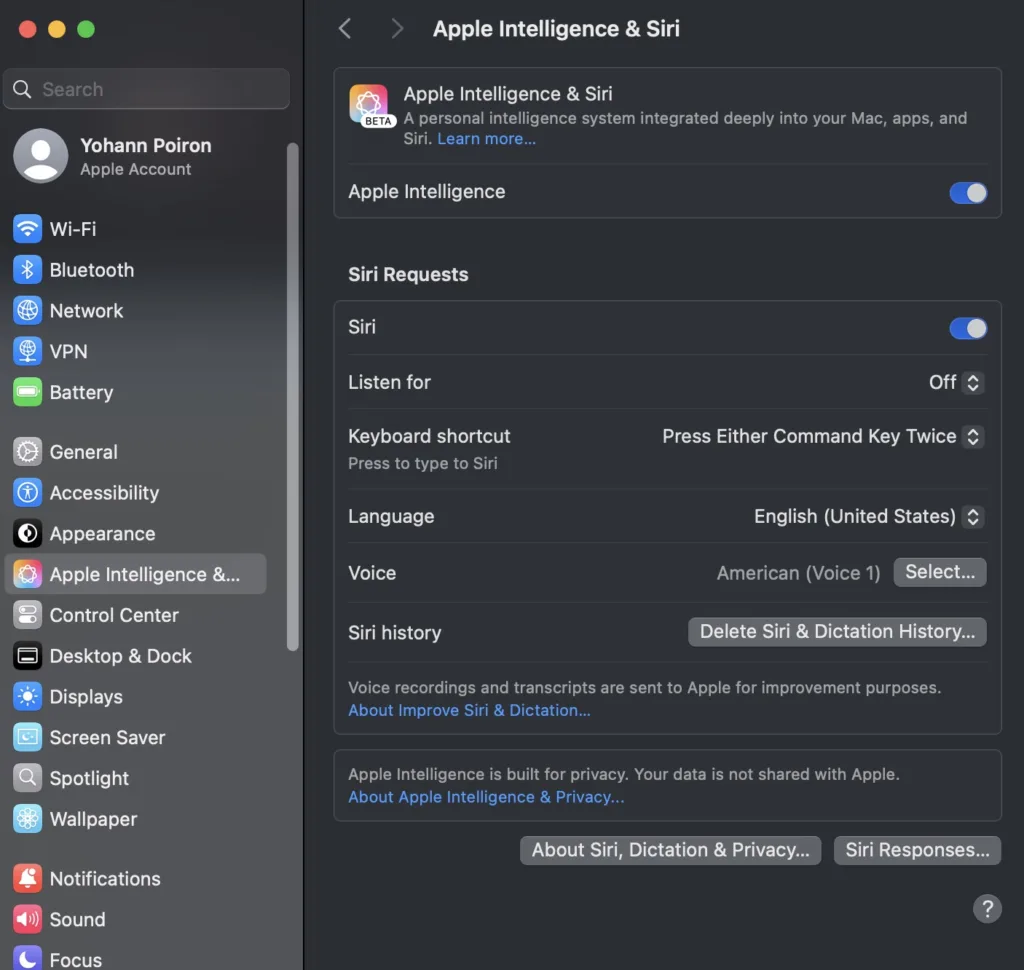
Task: Click the Wallpaper flower icon
Action: pos(27,819)
